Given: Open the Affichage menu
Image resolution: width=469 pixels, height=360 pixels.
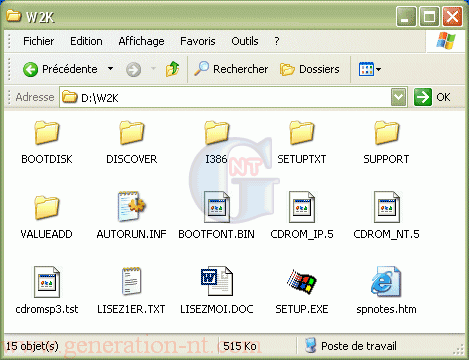Looking at the screenshot, I should pyautogui.click(x=141, y=41).
